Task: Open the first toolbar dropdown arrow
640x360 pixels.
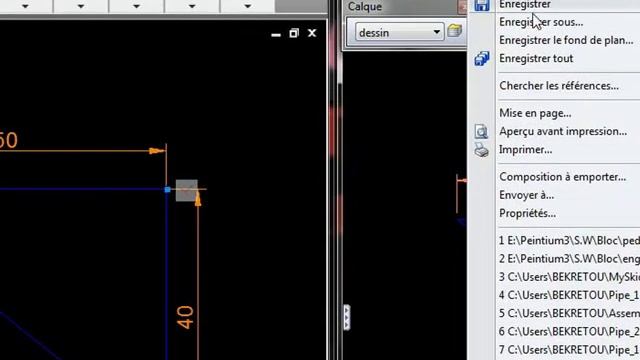Action: pos(25,6)
